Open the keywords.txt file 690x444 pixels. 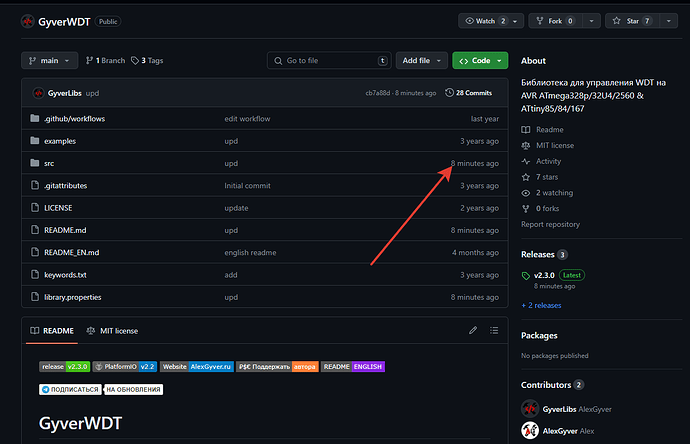tap(65, 275)
